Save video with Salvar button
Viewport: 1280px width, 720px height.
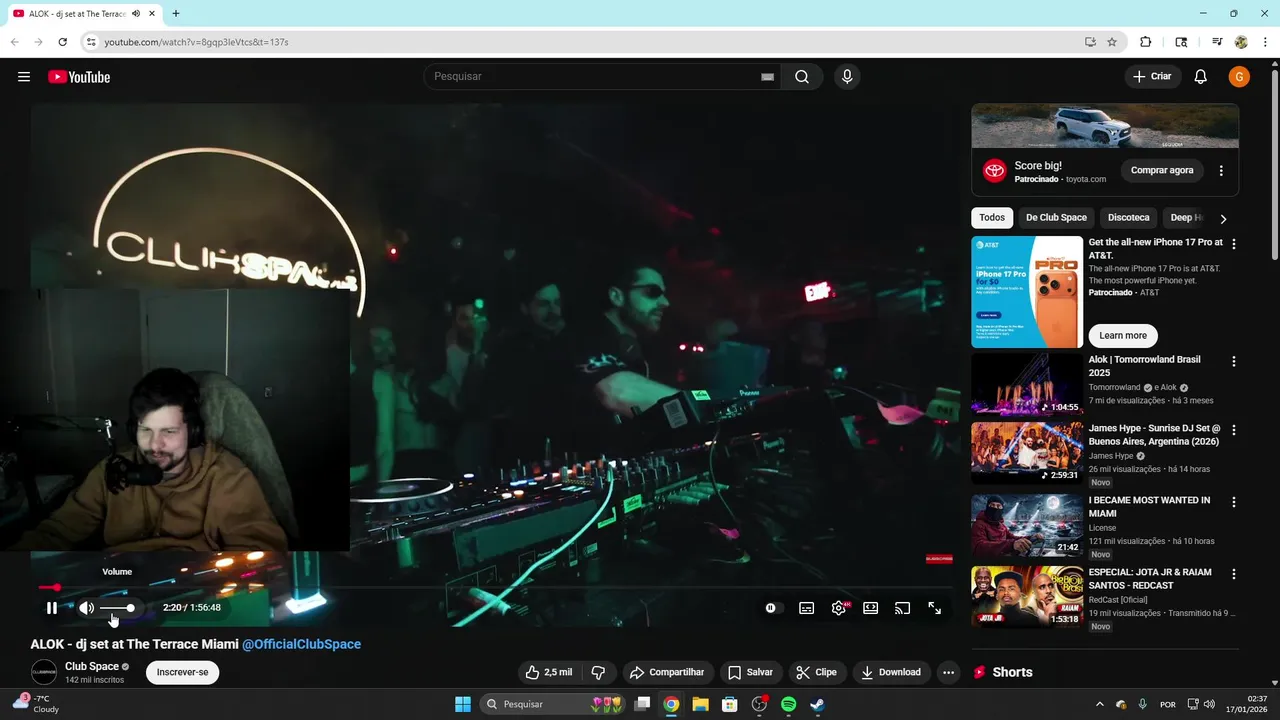[750, 672]
